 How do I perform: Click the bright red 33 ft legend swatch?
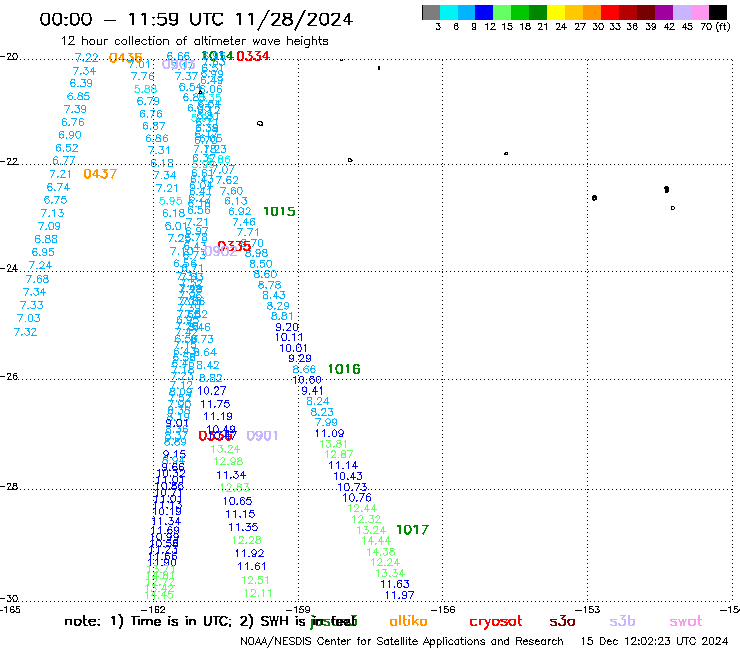610,12
